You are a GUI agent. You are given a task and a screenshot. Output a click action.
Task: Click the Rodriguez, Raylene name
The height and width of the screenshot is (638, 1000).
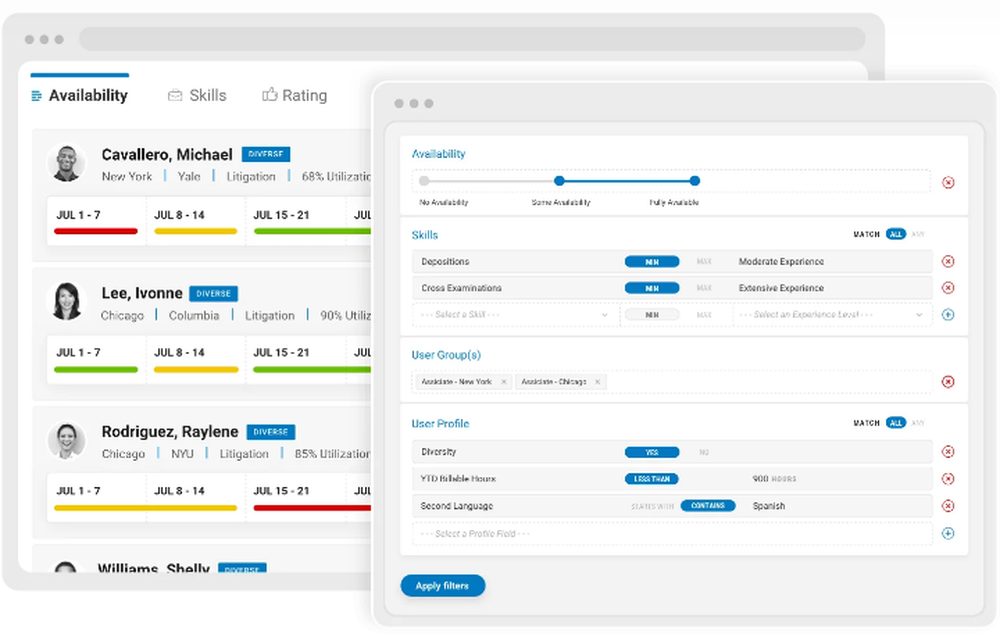(170, 431)
